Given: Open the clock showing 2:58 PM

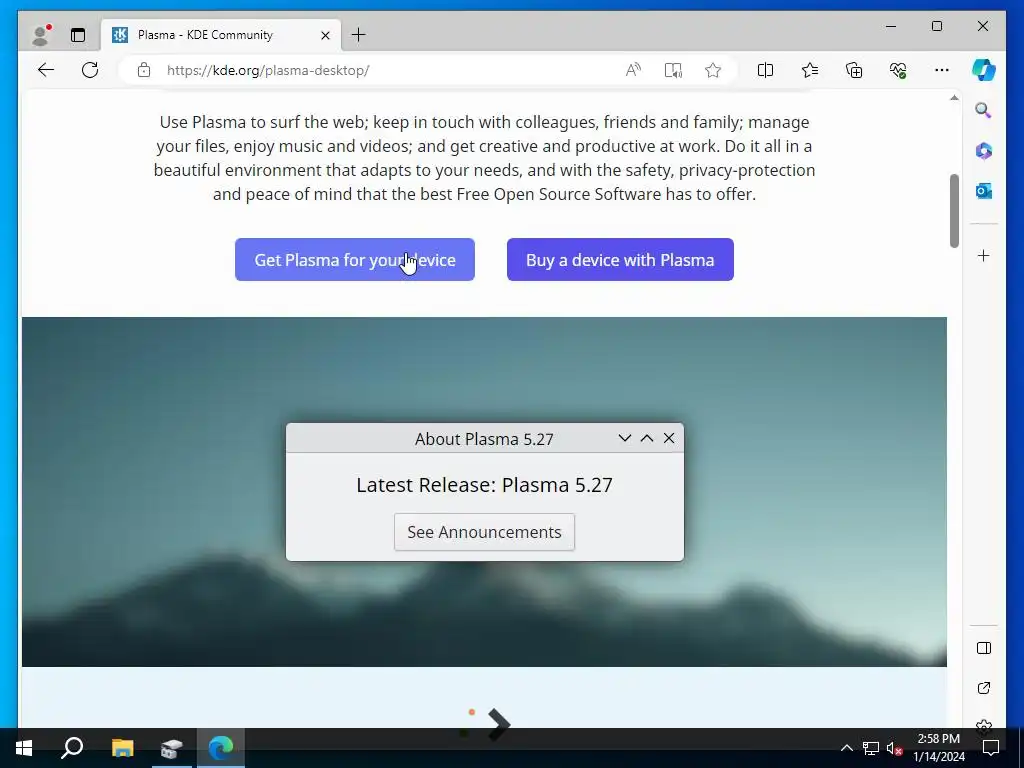Looking at the screenshot, I should (938, 748).
